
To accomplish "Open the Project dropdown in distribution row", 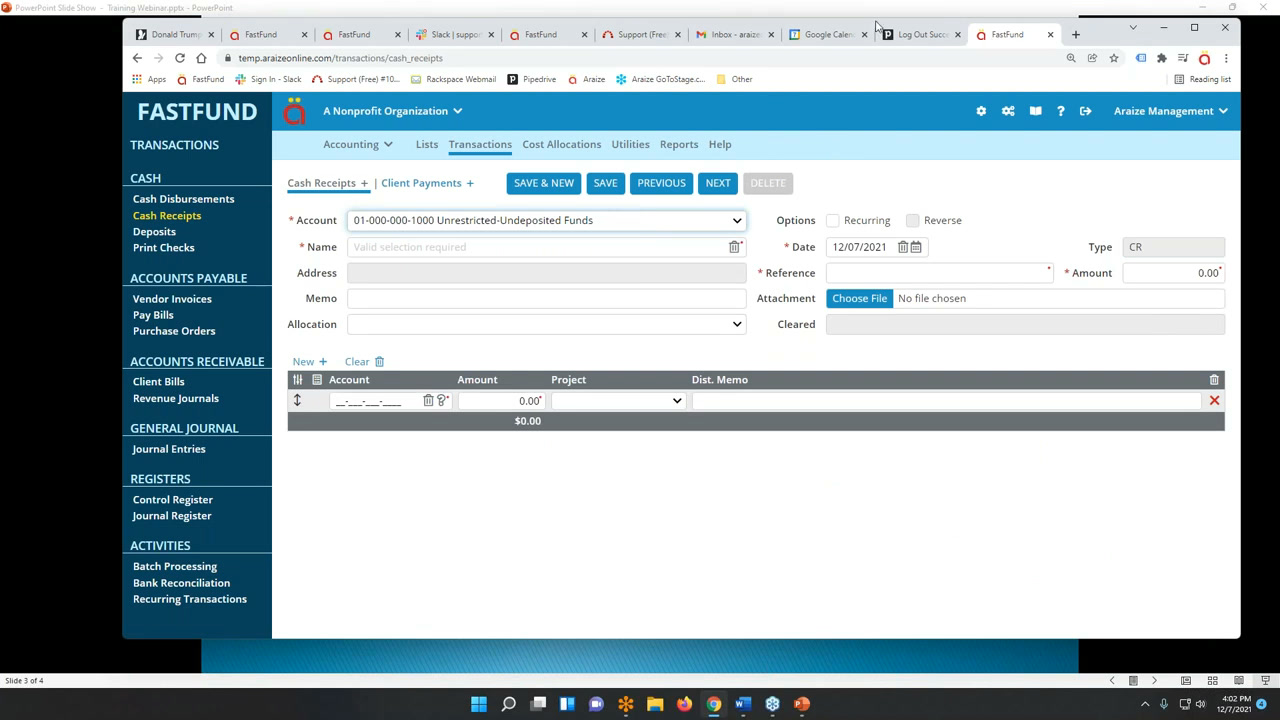I will (618, 401).
